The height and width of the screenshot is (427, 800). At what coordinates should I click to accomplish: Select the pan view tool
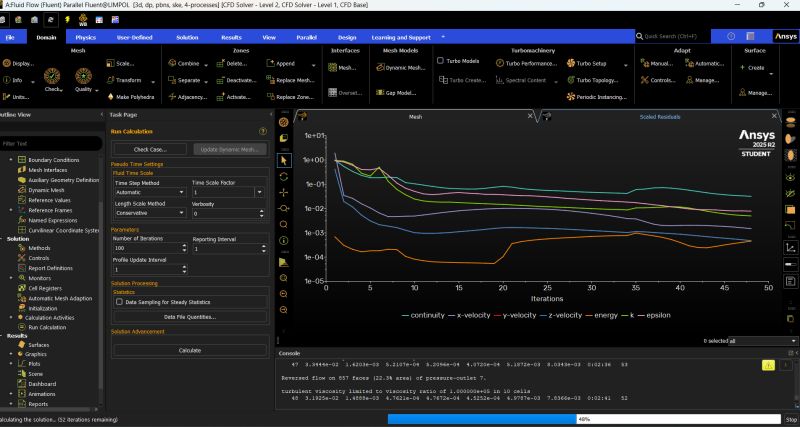tap(284, 192)
